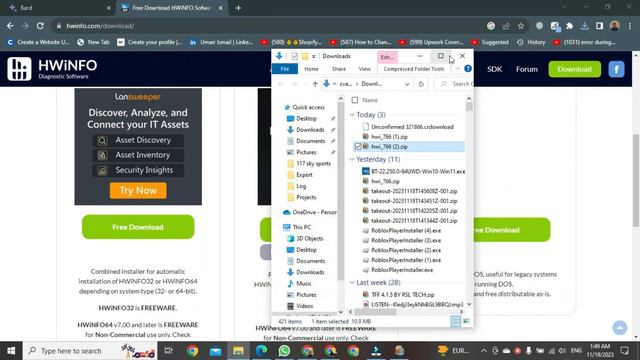
Task: Click the HWiNFO logo
Action: 52,69
